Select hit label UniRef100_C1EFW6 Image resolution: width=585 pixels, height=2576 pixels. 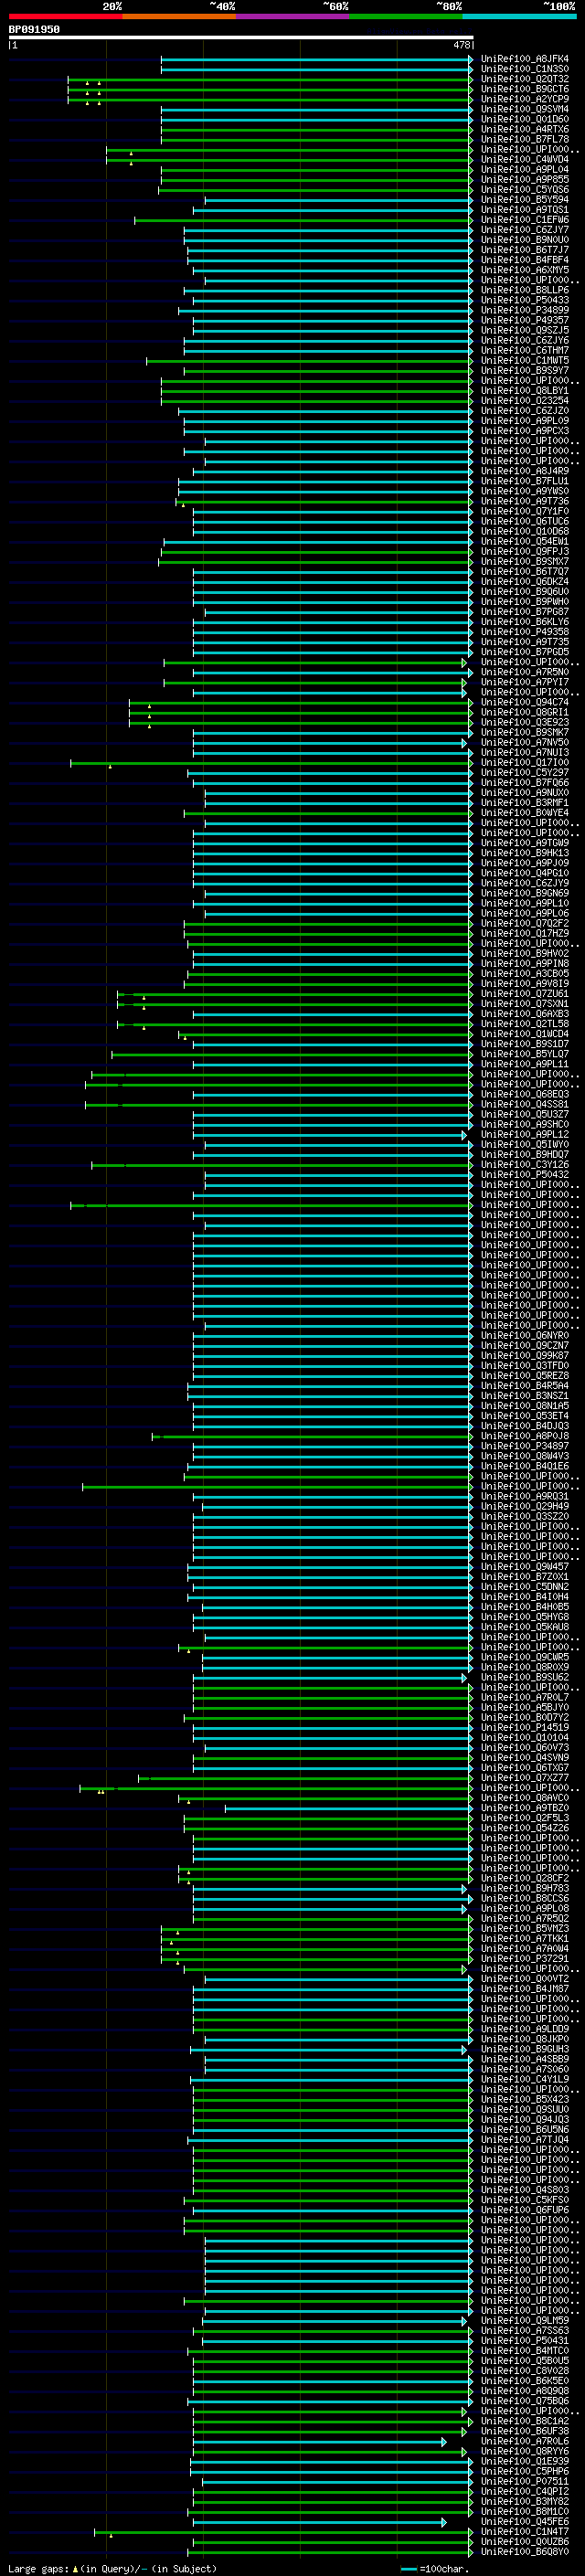(525, 220)
